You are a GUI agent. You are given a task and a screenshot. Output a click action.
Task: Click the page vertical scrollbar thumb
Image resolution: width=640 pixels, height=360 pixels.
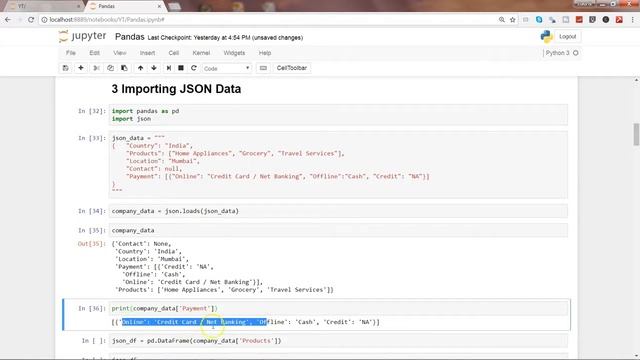pyautogui.click(x=636, y=134)
